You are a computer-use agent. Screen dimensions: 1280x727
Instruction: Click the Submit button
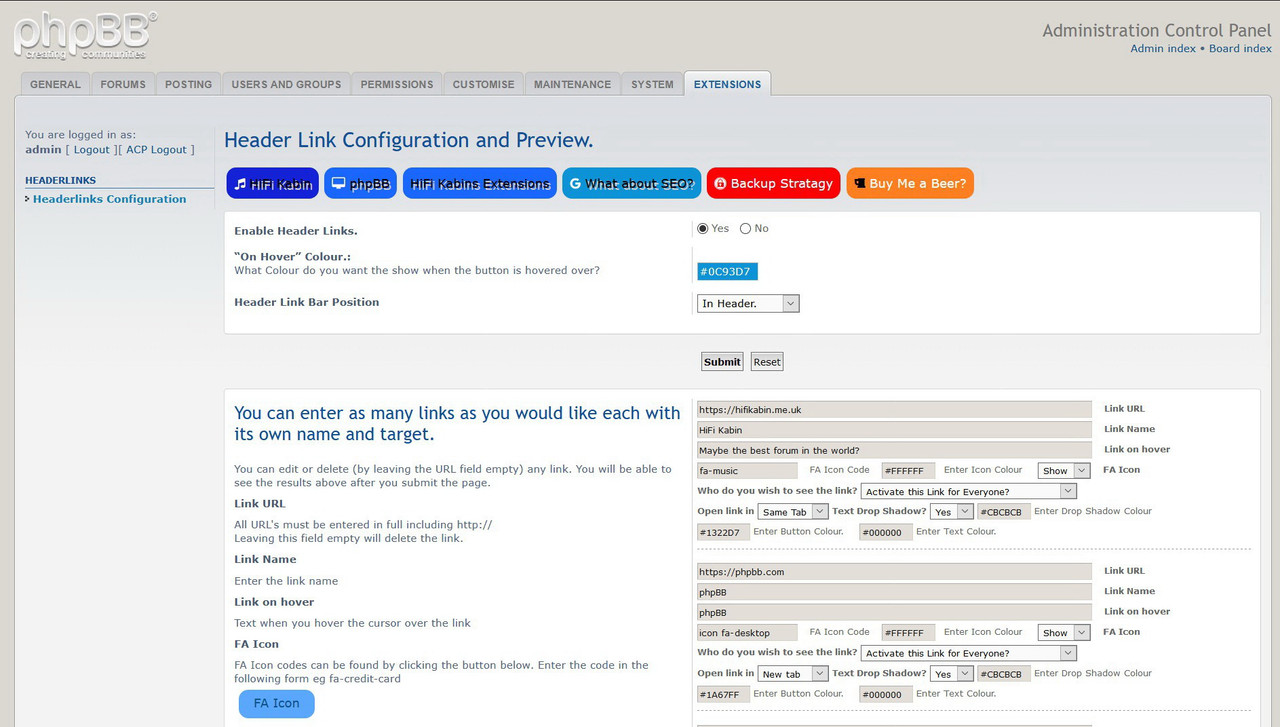point(722,362)
